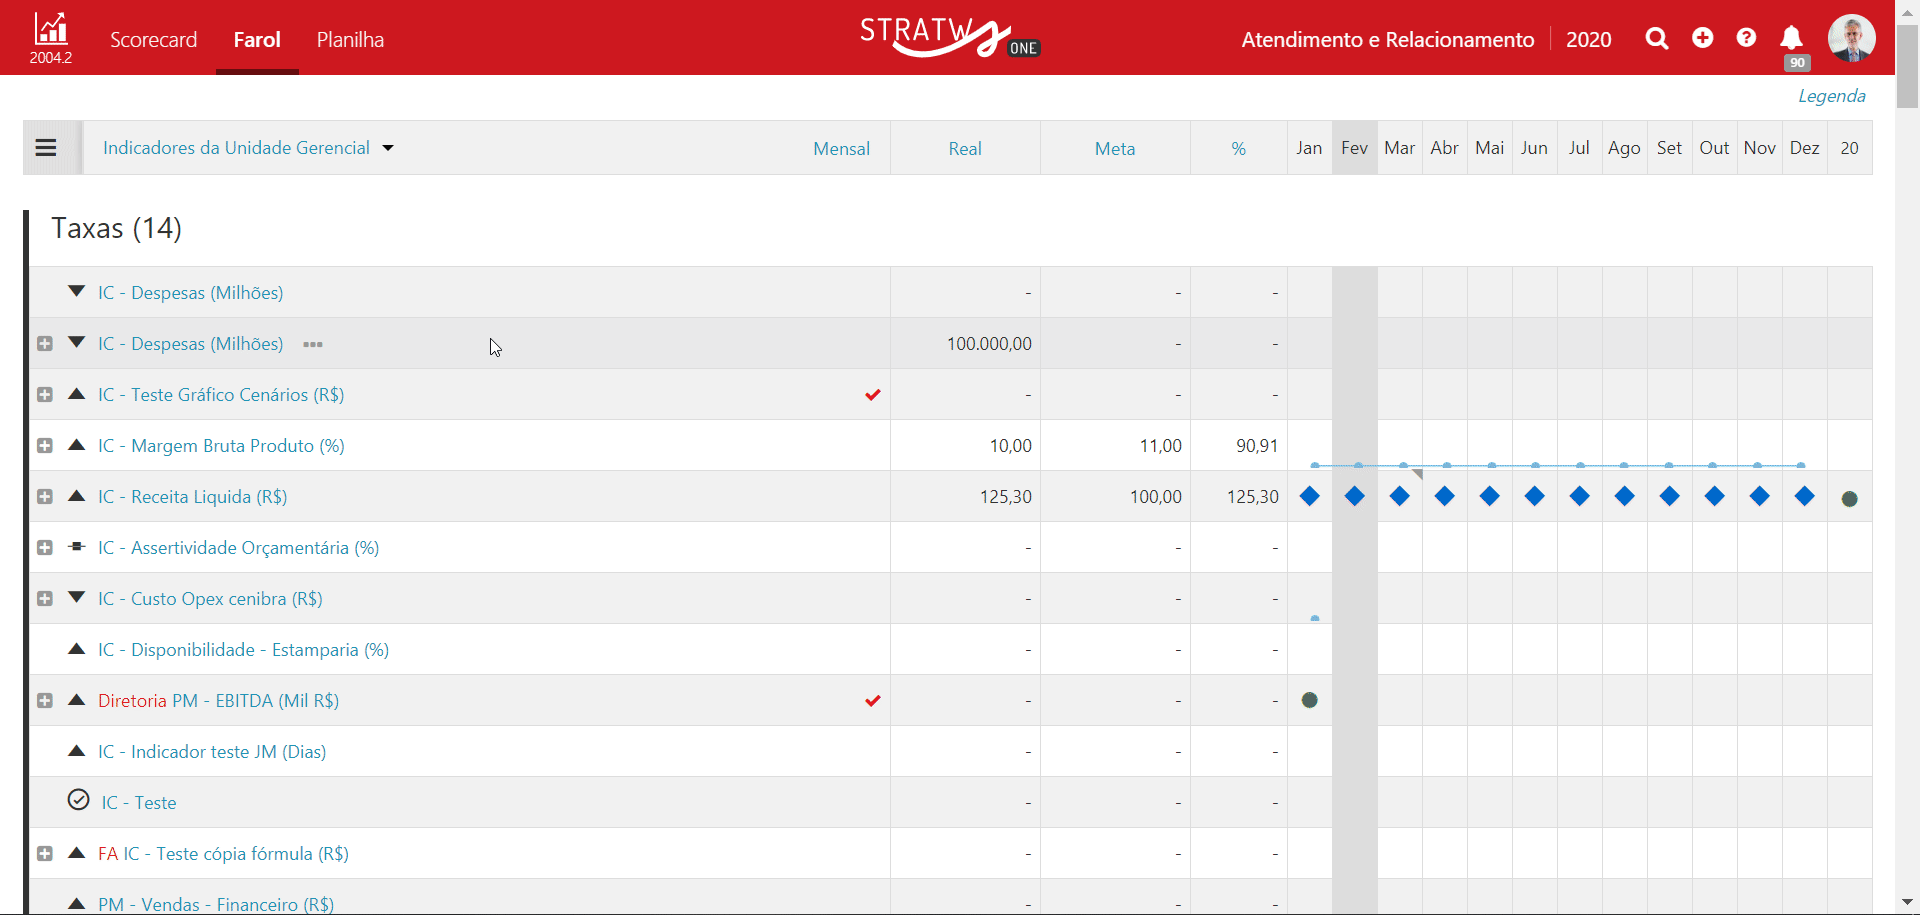The image size is (1920, 915).
Task: Select the Farol tab
Action: tap(257, 40)
